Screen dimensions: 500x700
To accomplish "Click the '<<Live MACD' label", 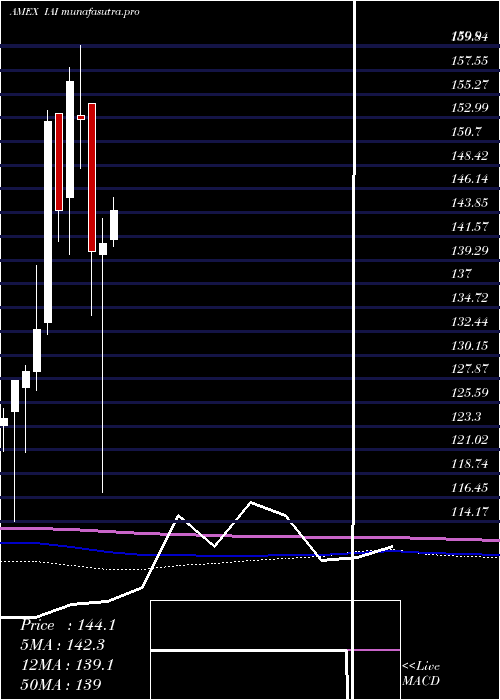I will [421, 674].
